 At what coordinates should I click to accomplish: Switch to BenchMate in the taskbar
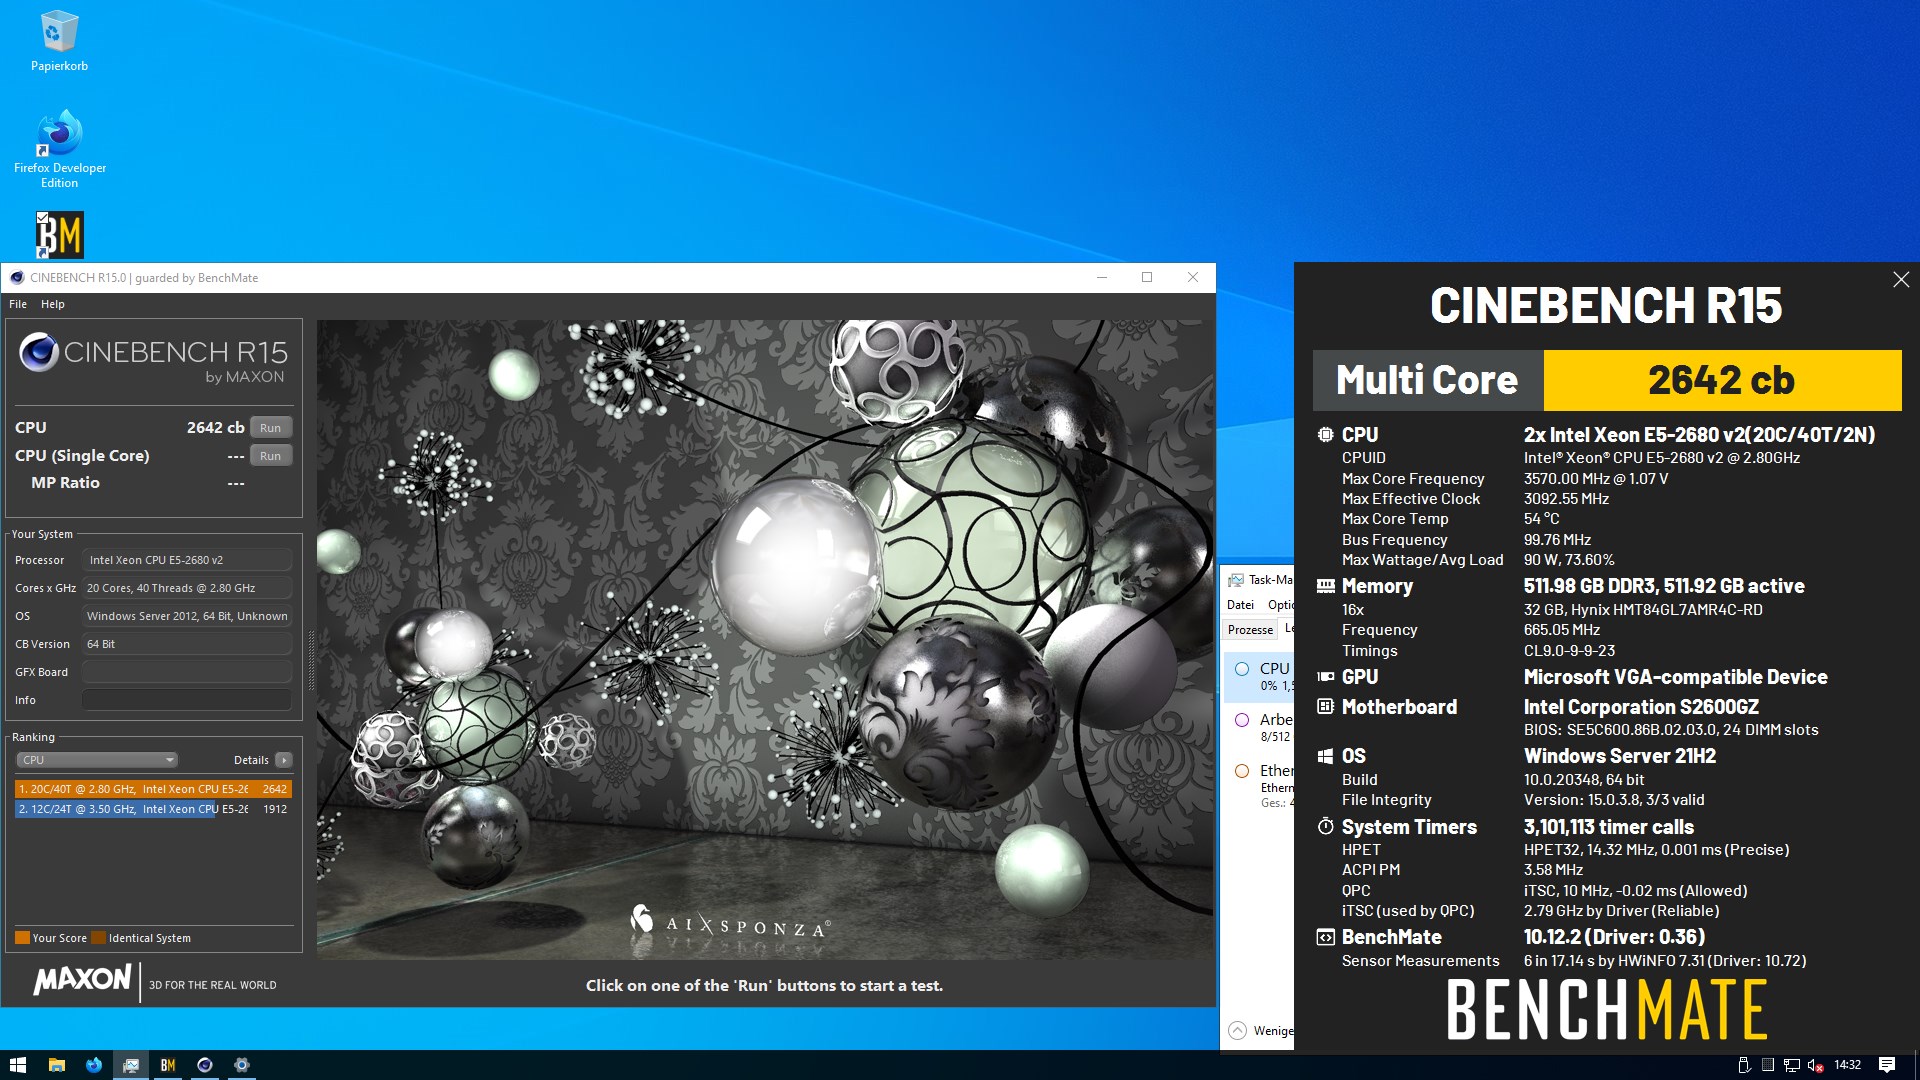tap(167, 1065)
